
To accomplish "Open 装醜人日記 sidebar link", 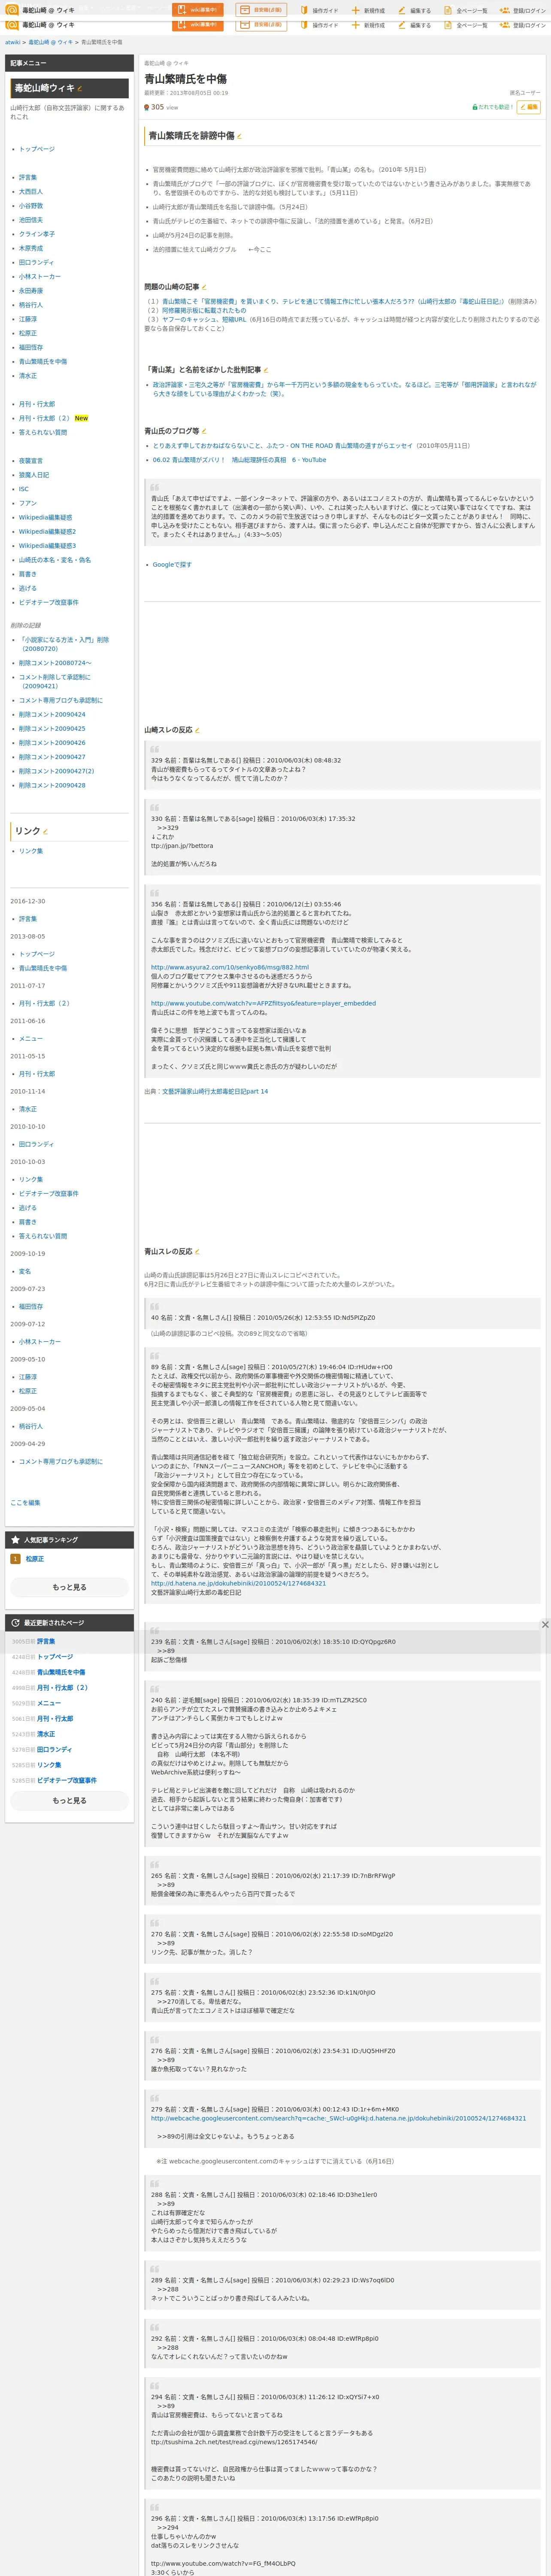I will [x=34, y=475].
